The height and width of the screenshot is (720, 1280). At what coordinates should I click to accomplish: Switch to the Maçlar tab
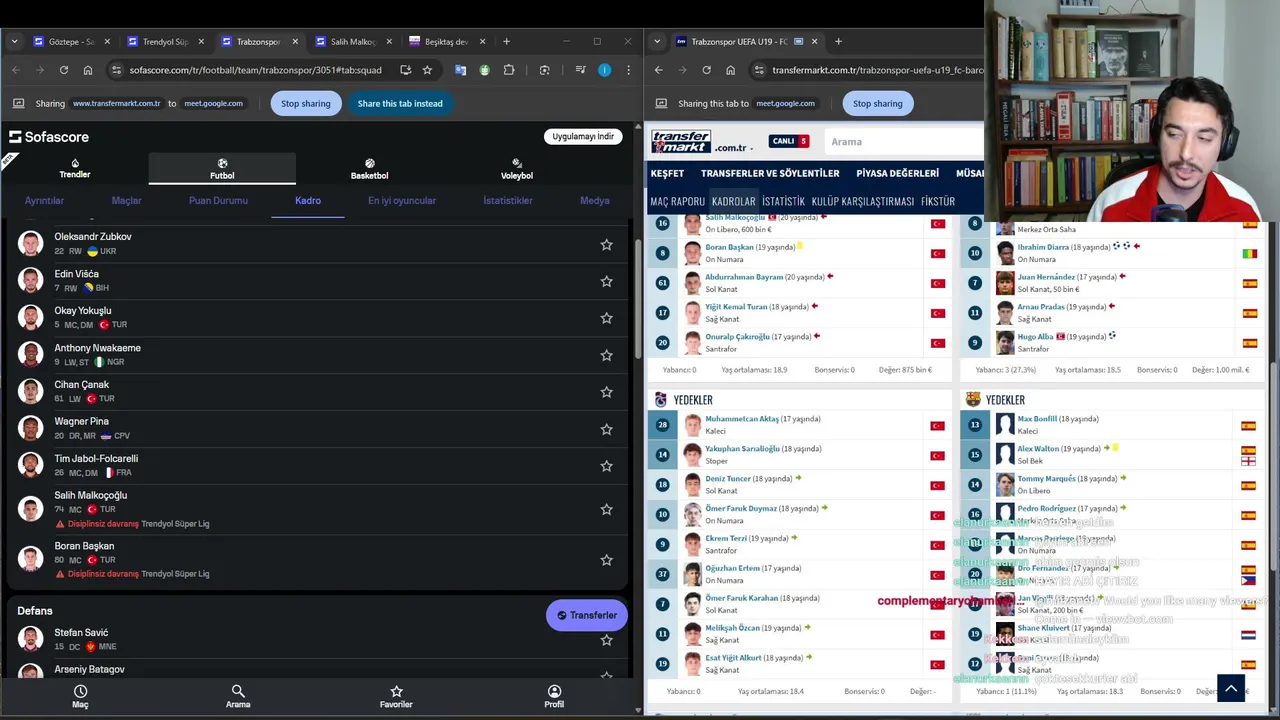tap(126, 201)
